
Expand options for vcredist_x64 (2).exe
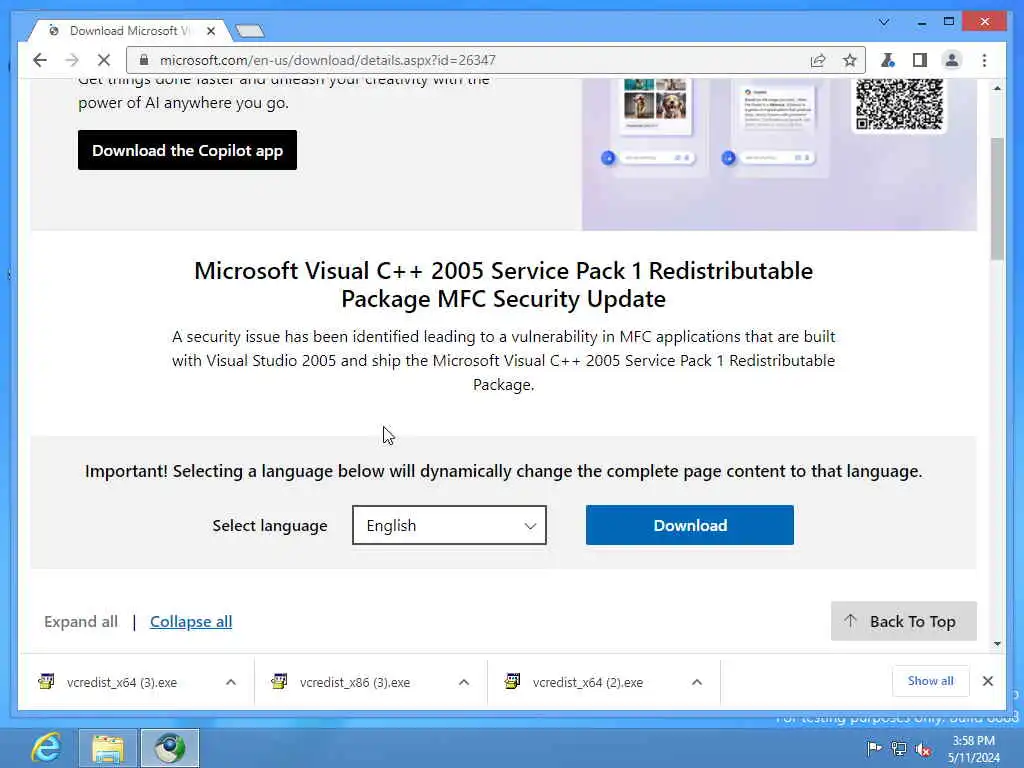click(x=697, y=682)
